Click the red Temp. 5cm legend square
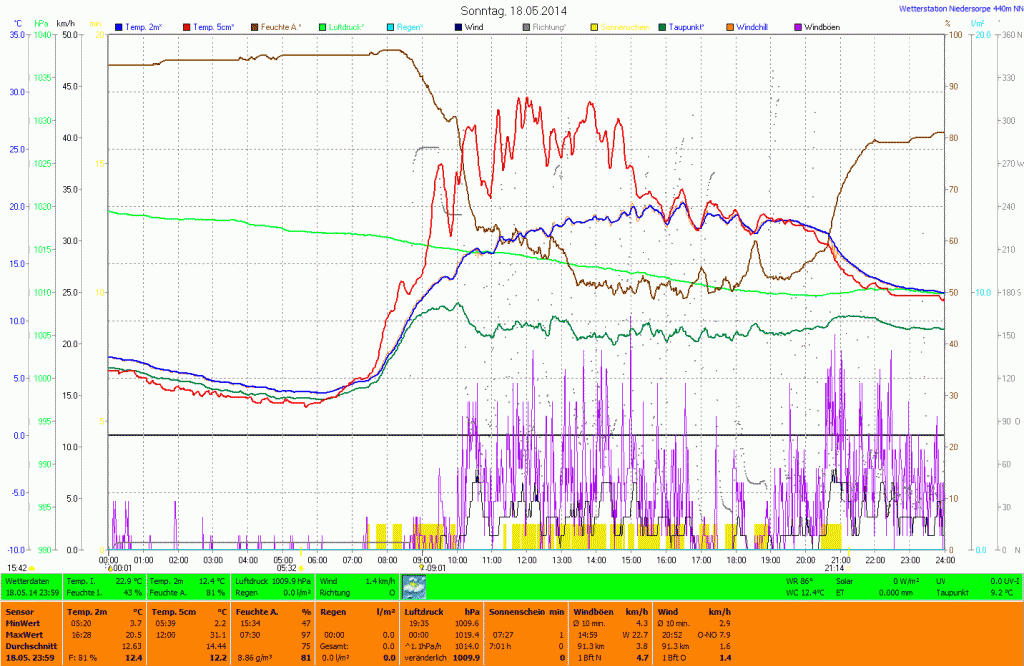 (186, 25)
